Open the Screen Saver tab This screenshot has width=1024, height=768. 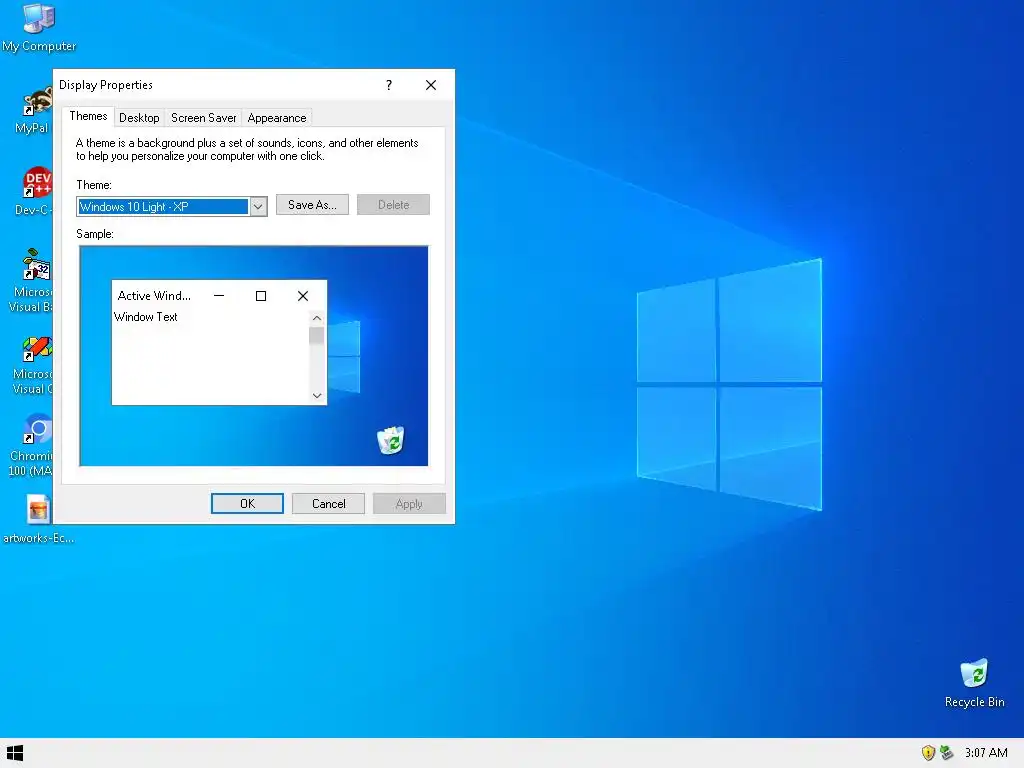(204, 118)
